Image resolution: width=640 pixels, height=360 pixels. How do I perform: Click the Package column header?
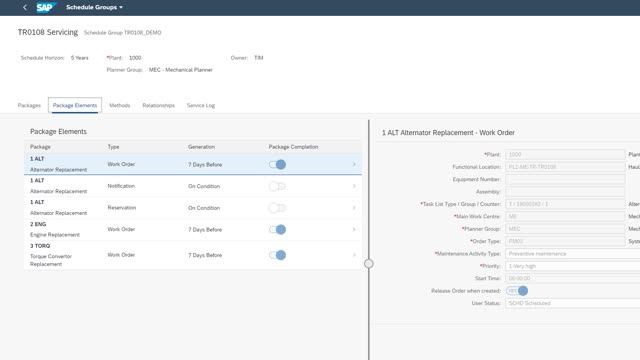coord(40,147)
